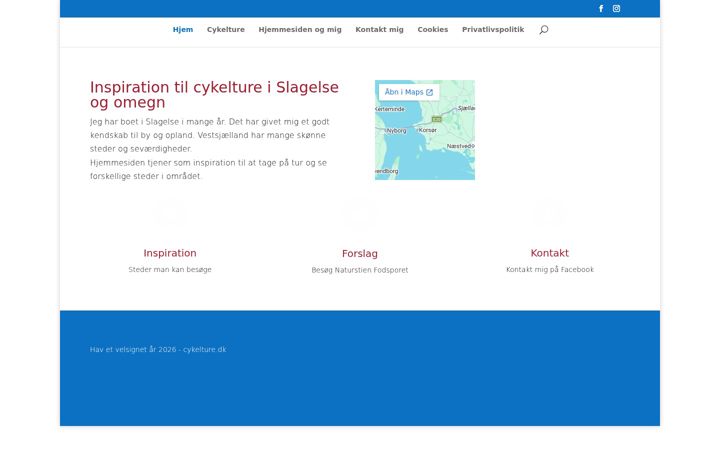Click the Kerteminde label on map

390,109
